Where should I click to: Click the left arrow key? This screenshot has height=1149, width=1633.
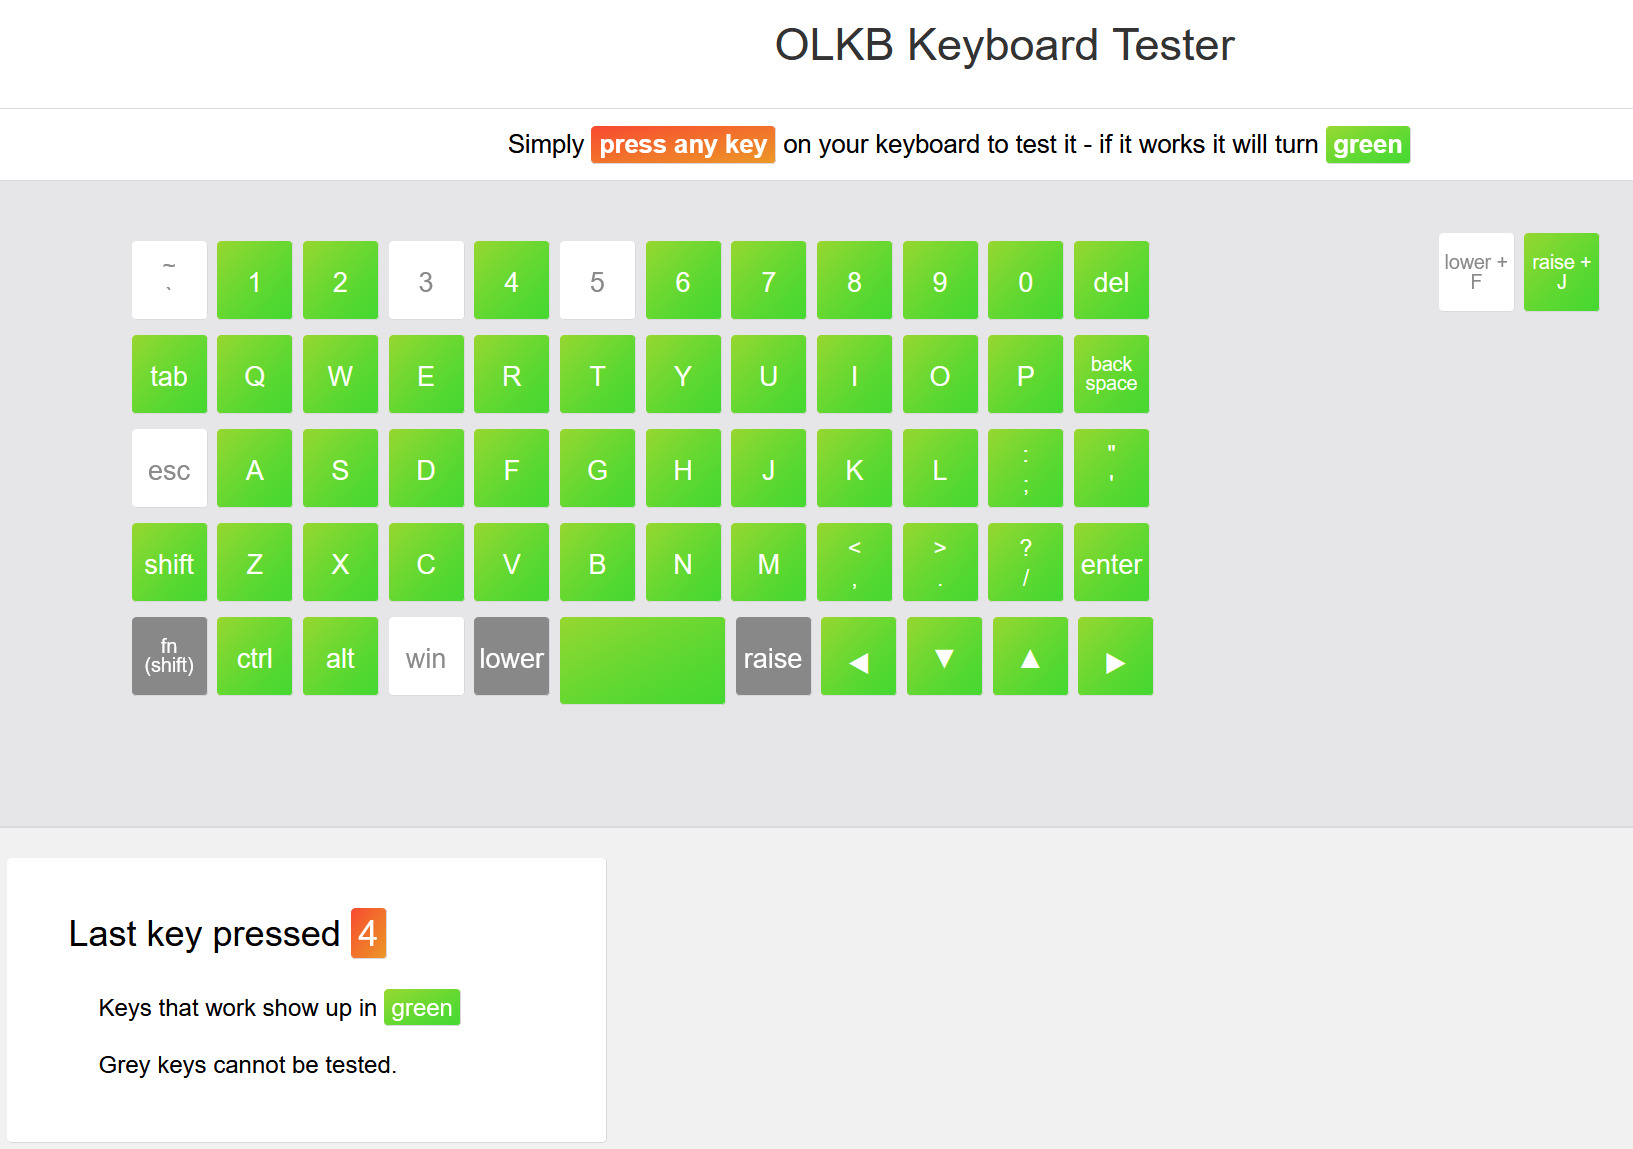(x=858, y=657)
